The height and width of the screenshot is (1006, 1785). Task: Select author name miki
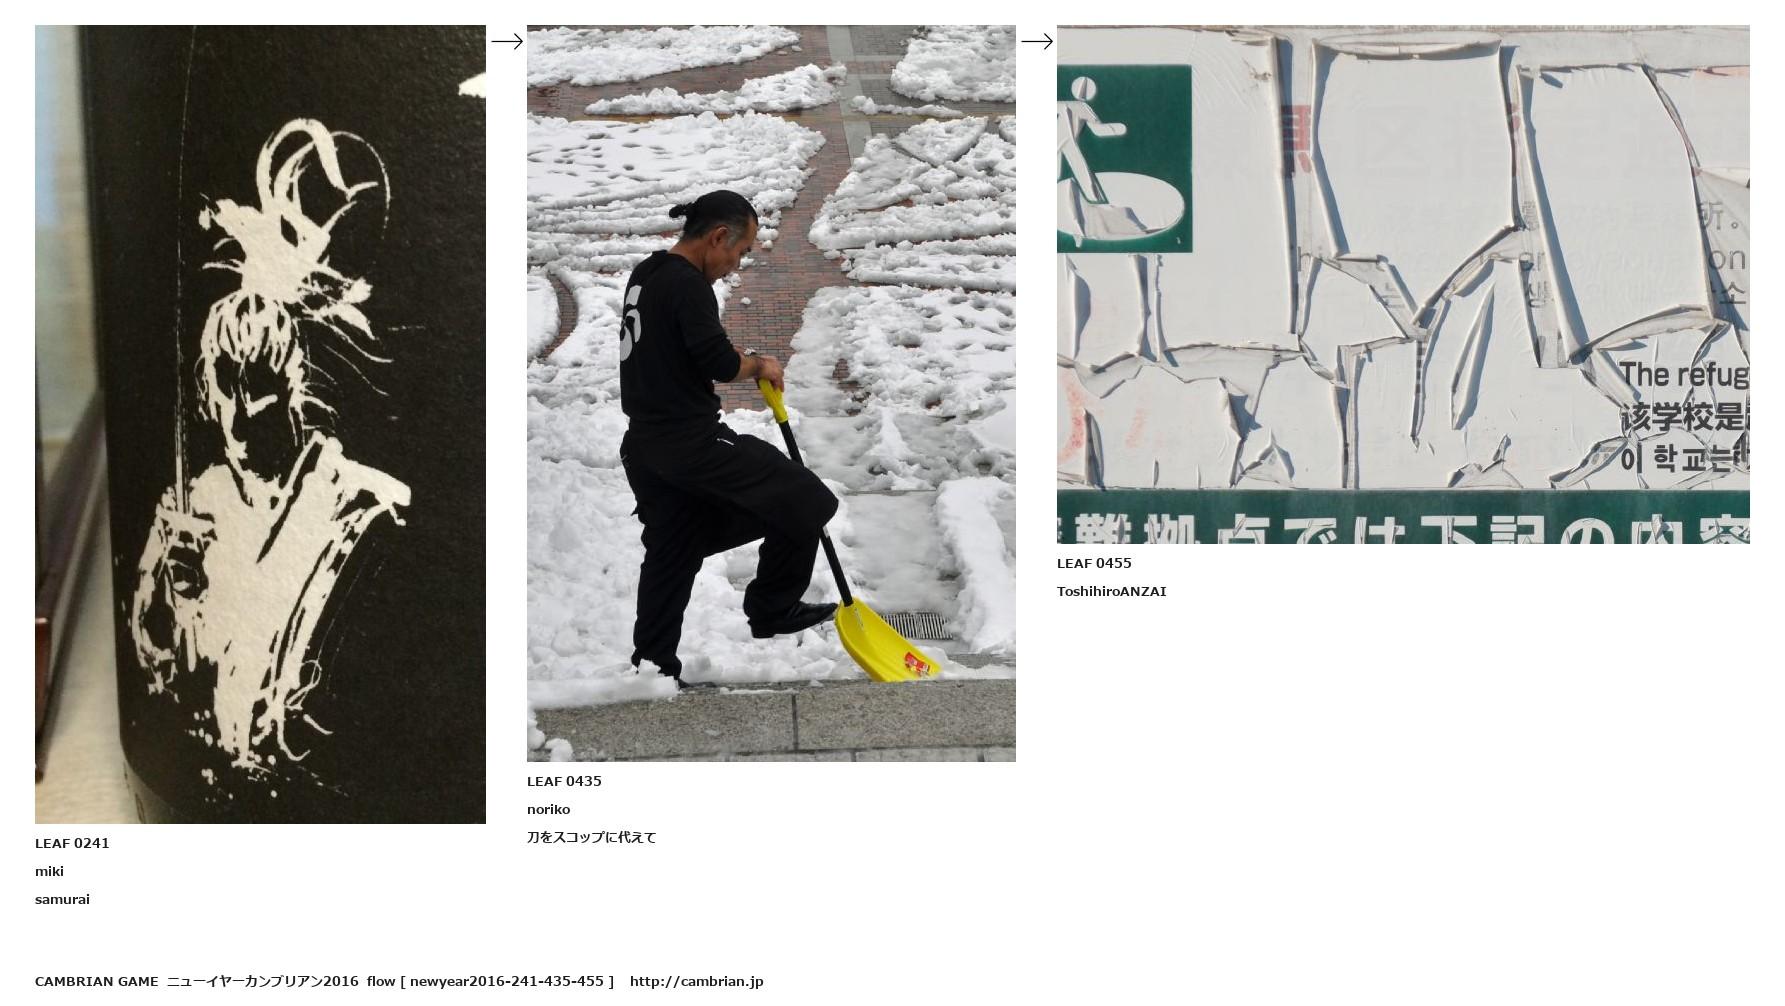point(49,871)
